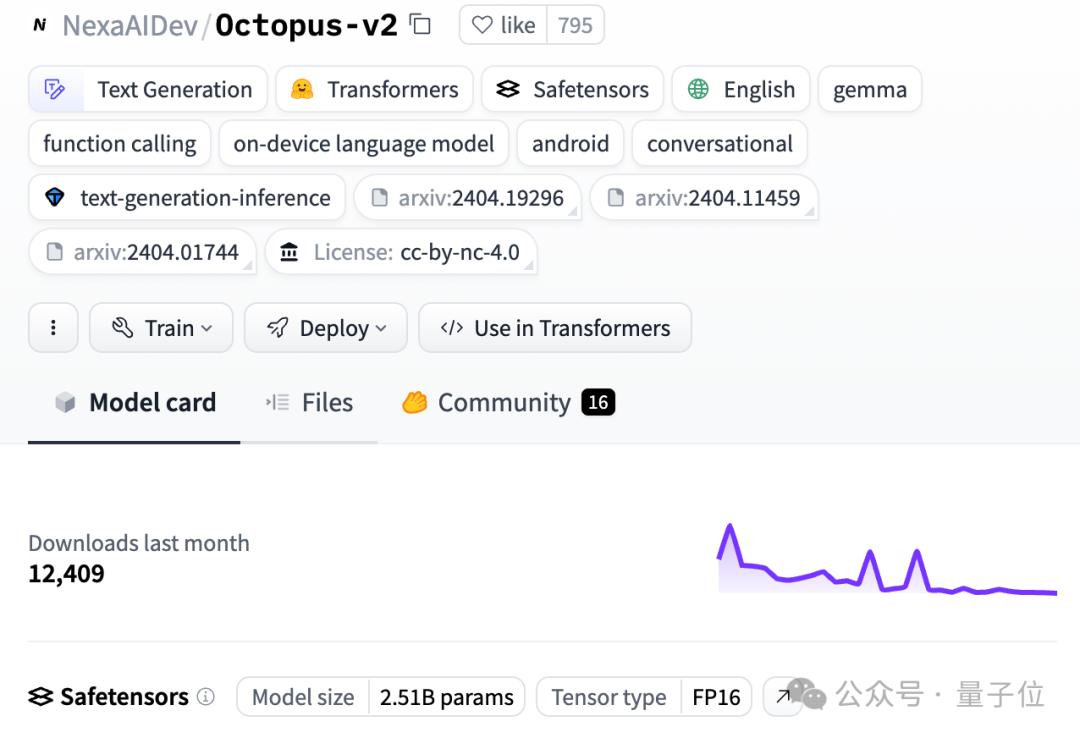Filter by the function calling tag

pyautogui.click(x=120, y=143)
